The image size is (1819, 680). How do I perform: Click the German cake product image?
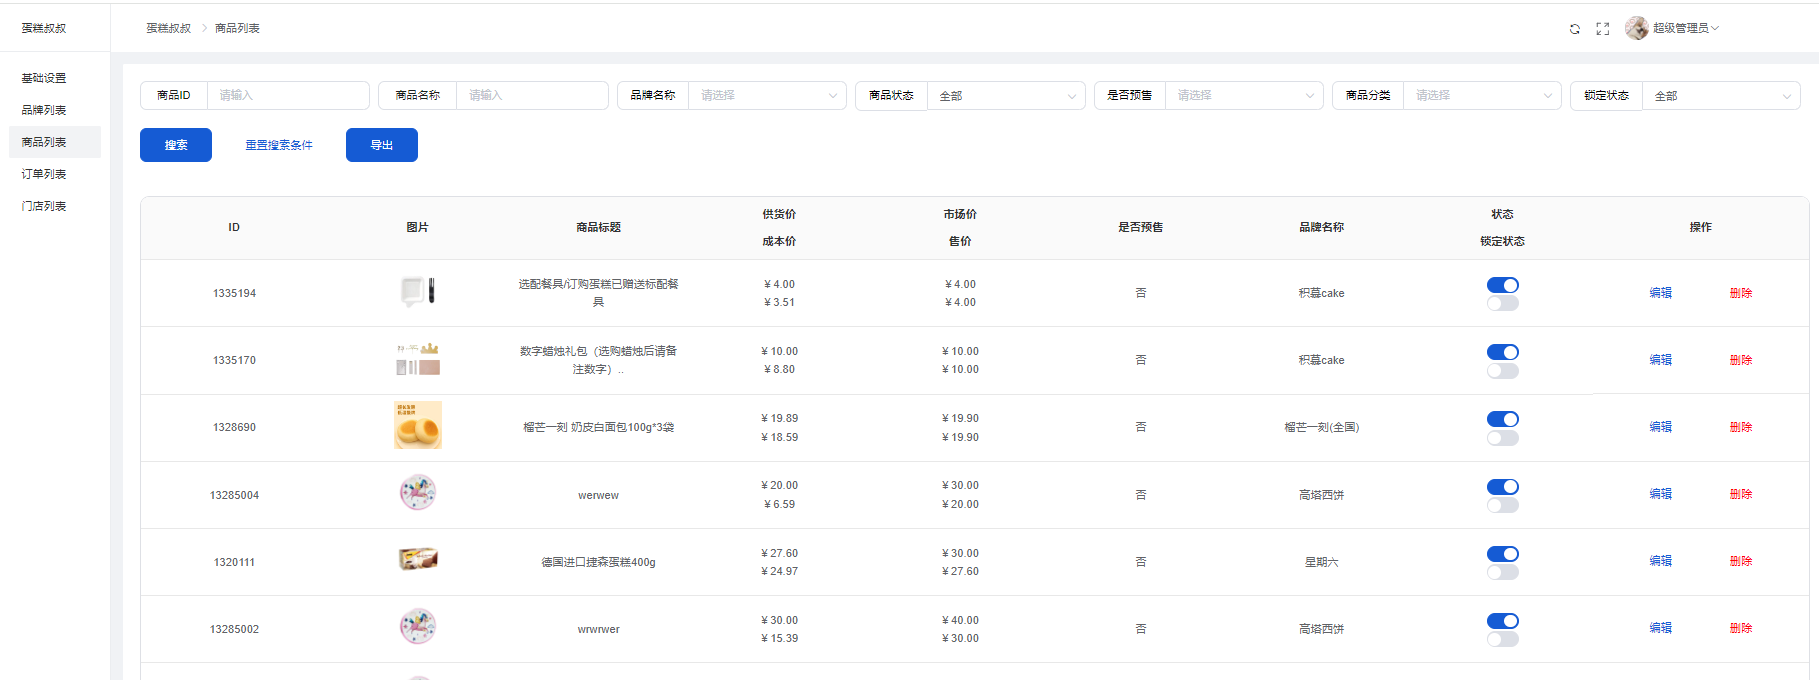[x=418, y=560]
